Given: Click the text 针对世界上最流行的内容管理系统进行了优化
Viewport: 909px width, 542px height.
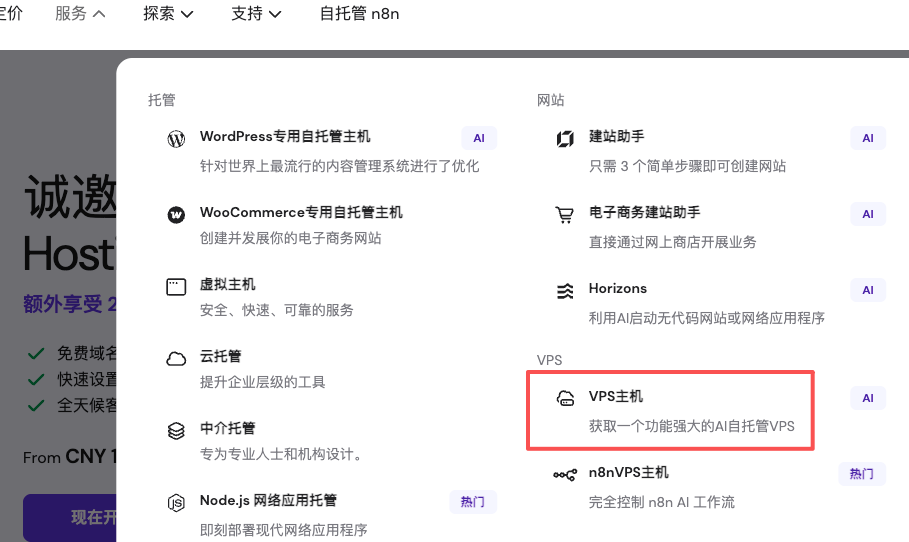Looking at the screenshot, I should coord(340,166).
